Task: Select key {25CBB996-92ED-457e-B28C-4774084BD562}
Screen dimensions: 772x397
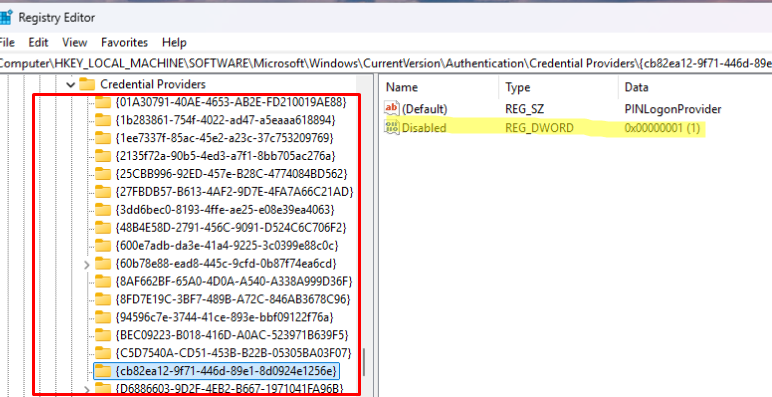Action: pyautogui.click(x=232, y=174)
